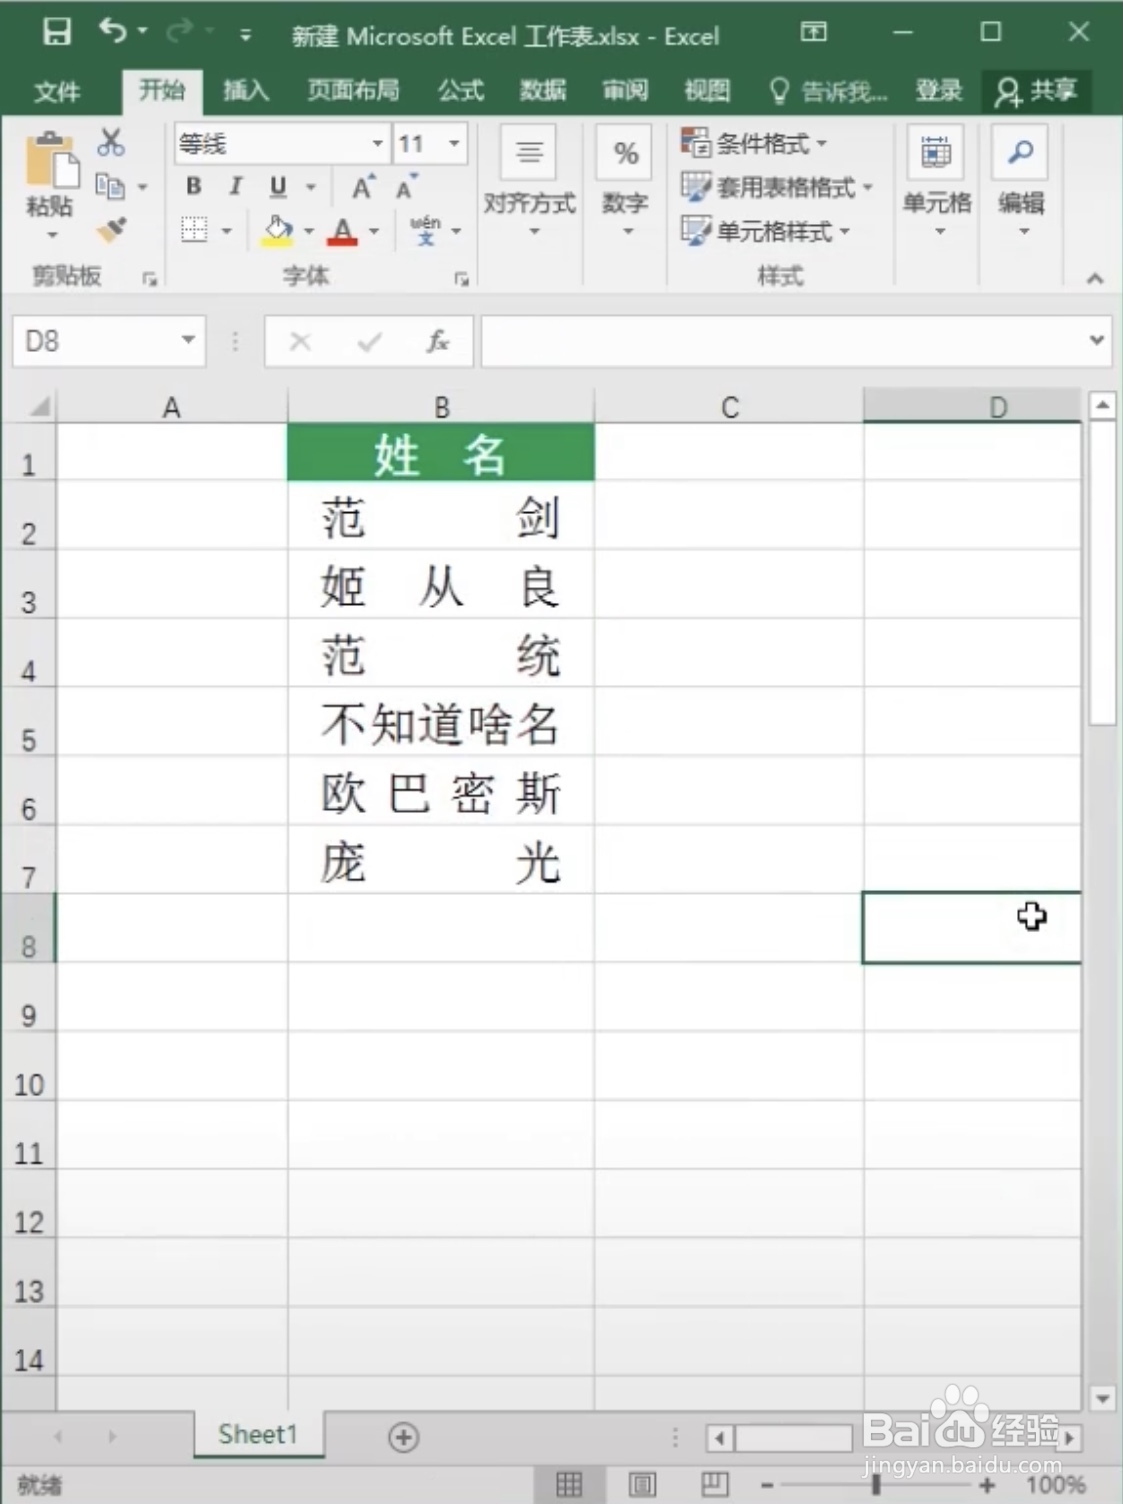Viewport: 1123px width, 1504px height.
Task: Open the fill color dropdown arrow
Action: [308, 232]
